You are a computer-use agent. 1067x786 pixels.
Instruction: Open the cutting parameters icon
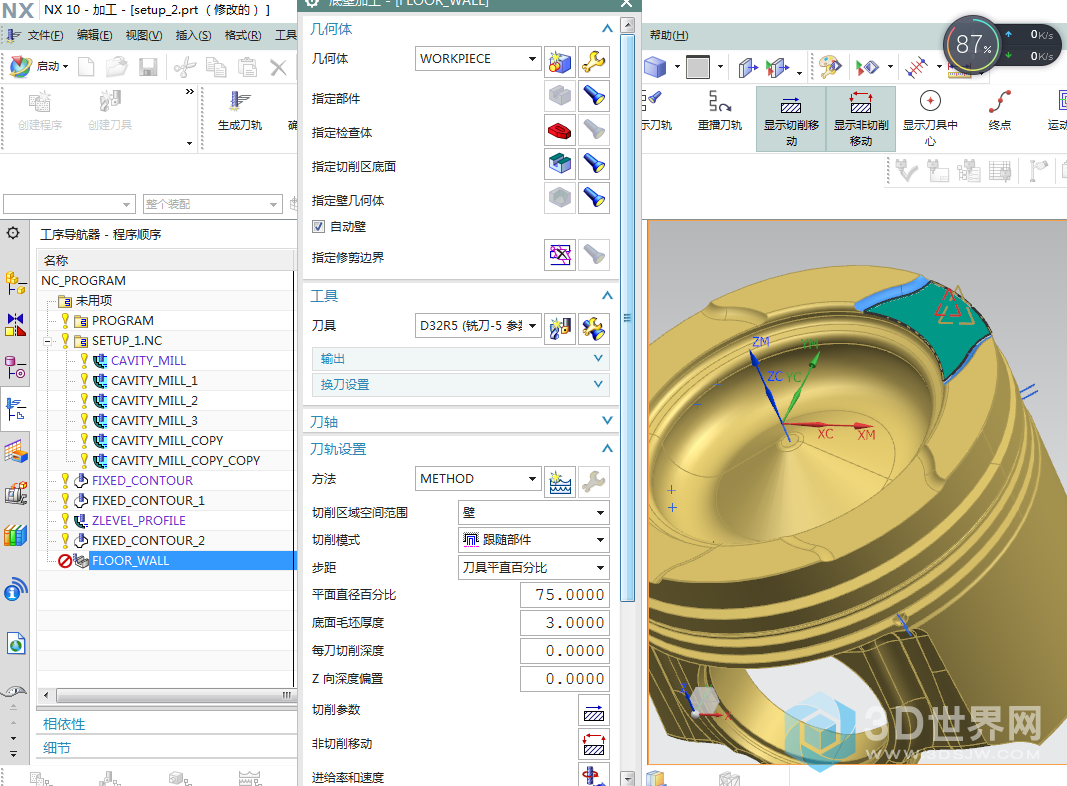tap(594, 710)
